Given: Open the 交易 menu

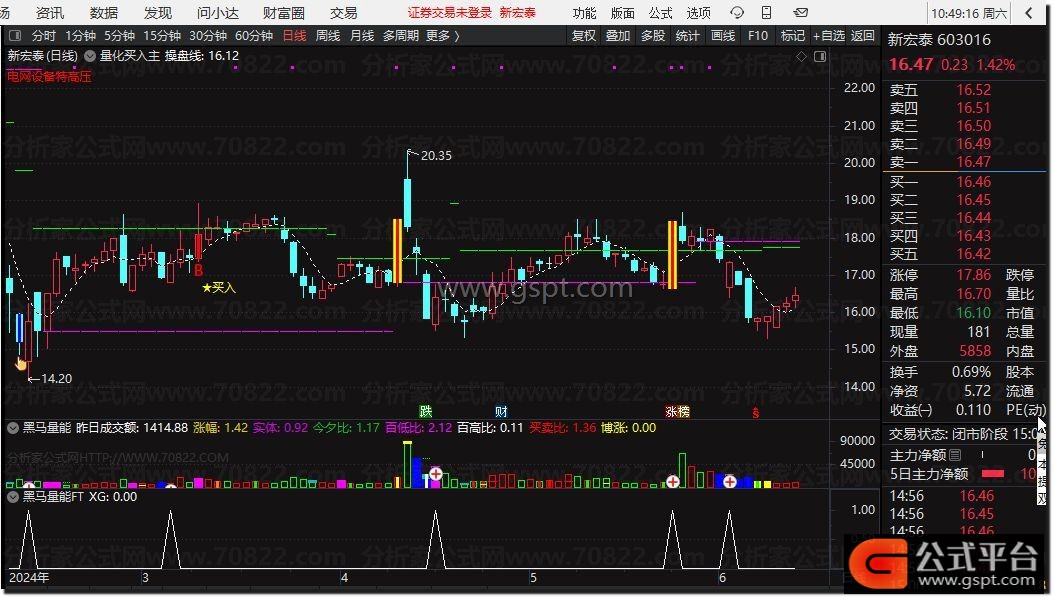Looking at the screenshot, I should click(x=343, y=13).
